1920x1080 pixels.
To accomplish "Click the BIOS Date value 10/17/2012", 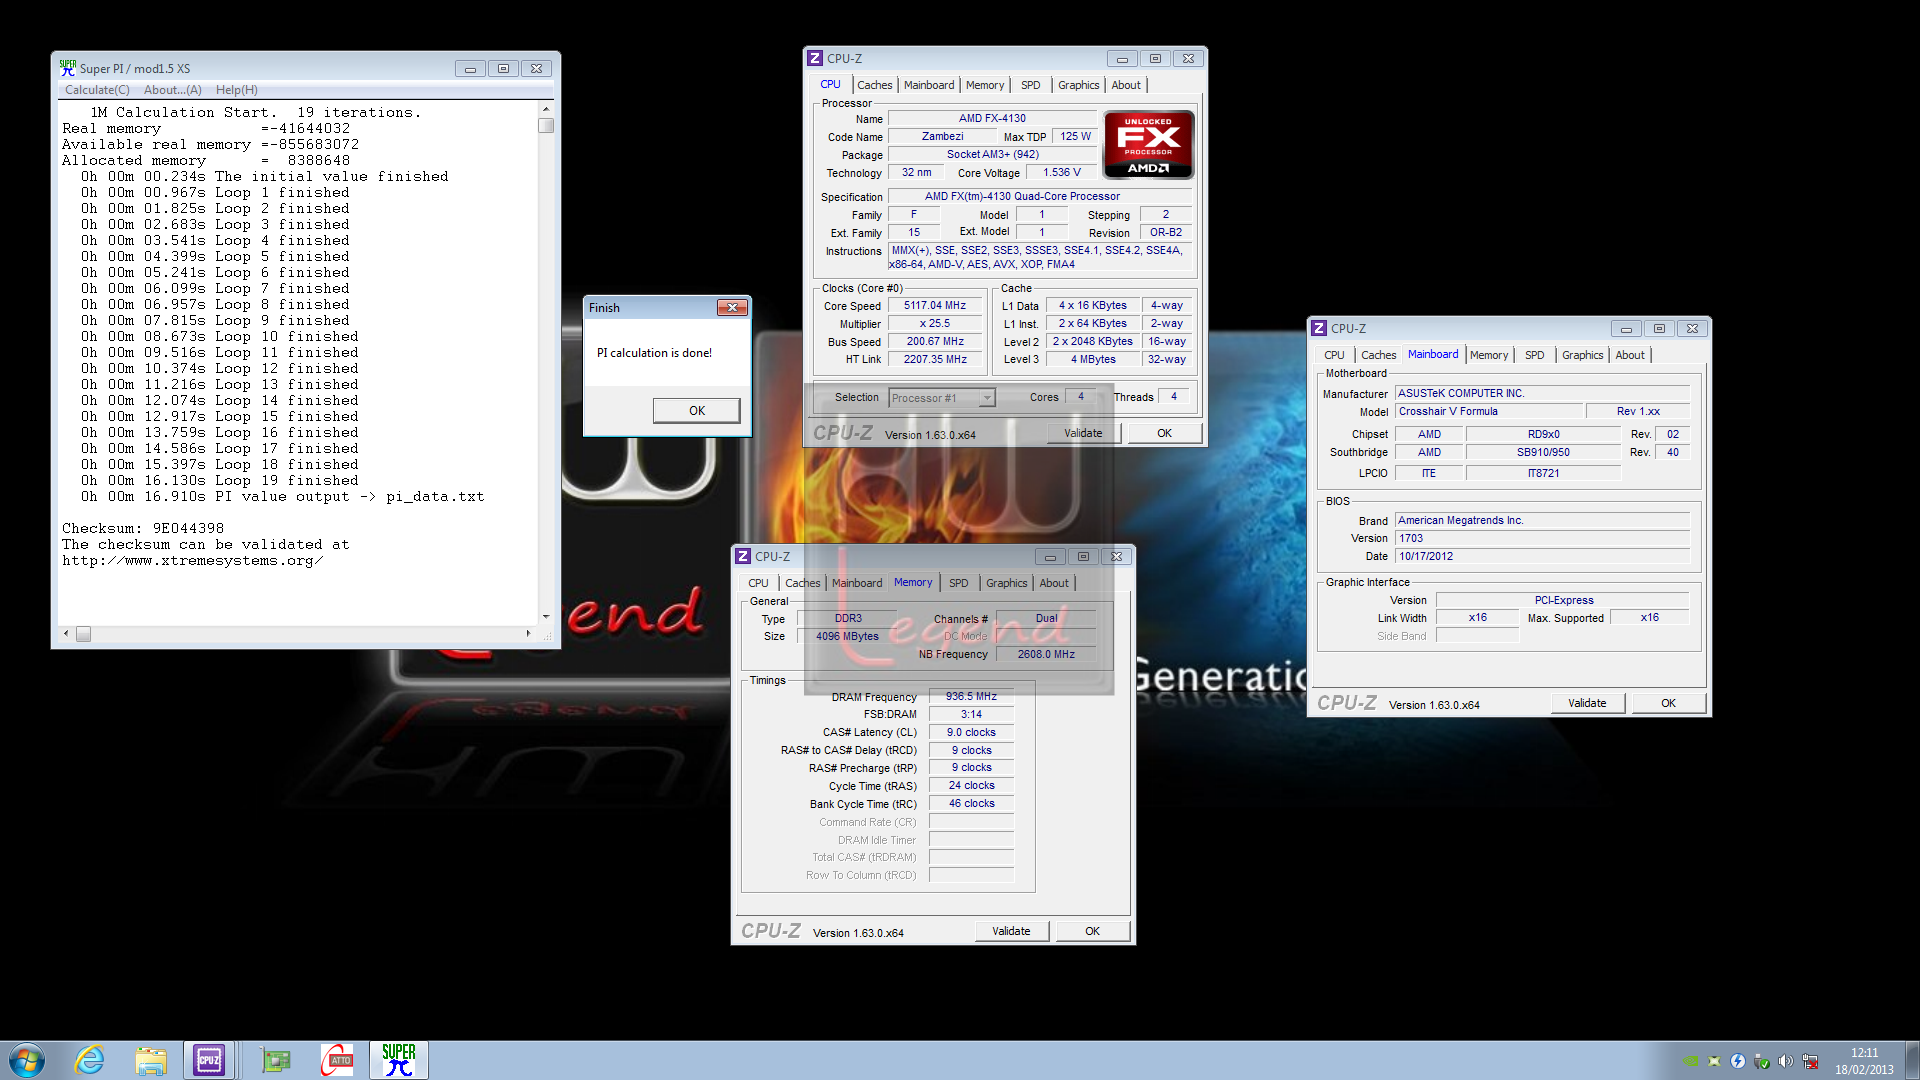I will [1542, 556].
